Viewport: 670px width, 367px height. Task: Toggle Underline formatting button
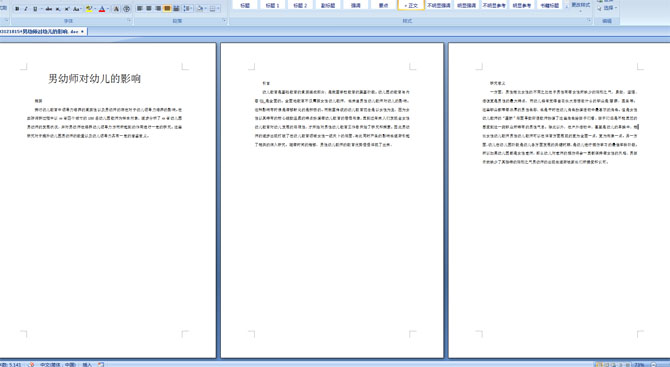[x=35, y=9]
